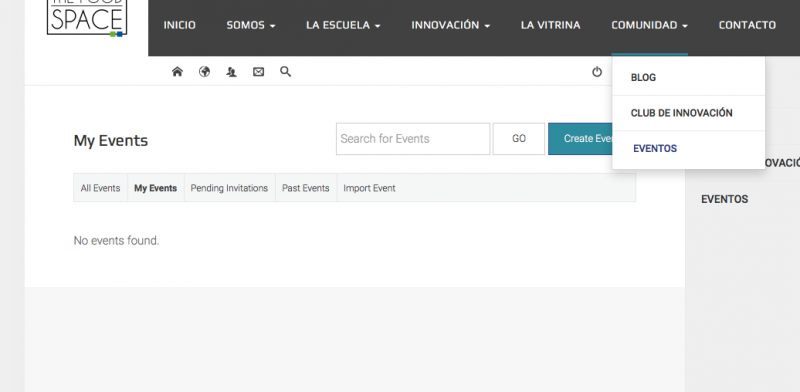800x392 pixels.
Task: Open LA VITRINA navigation item
Action: coord(551,25)
